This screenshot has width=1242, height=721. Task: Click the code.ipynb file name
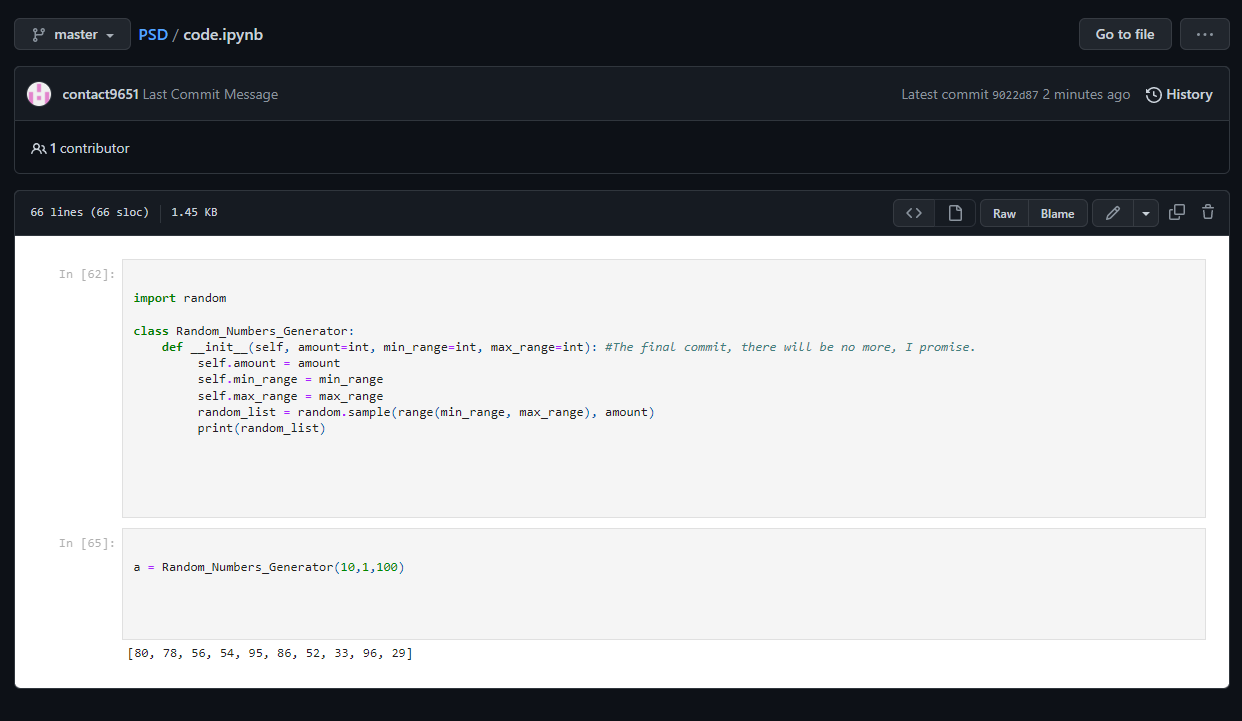(x=223, y=34)
